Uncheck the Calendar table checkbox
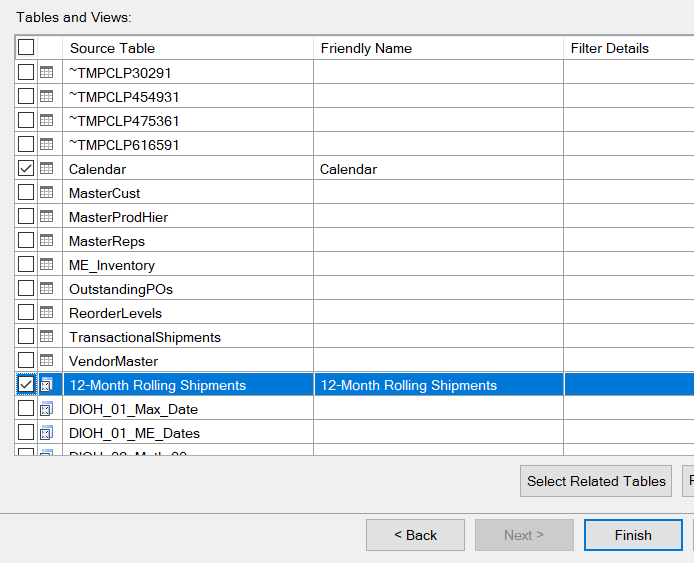694x563 pixels. click(26, 169)
